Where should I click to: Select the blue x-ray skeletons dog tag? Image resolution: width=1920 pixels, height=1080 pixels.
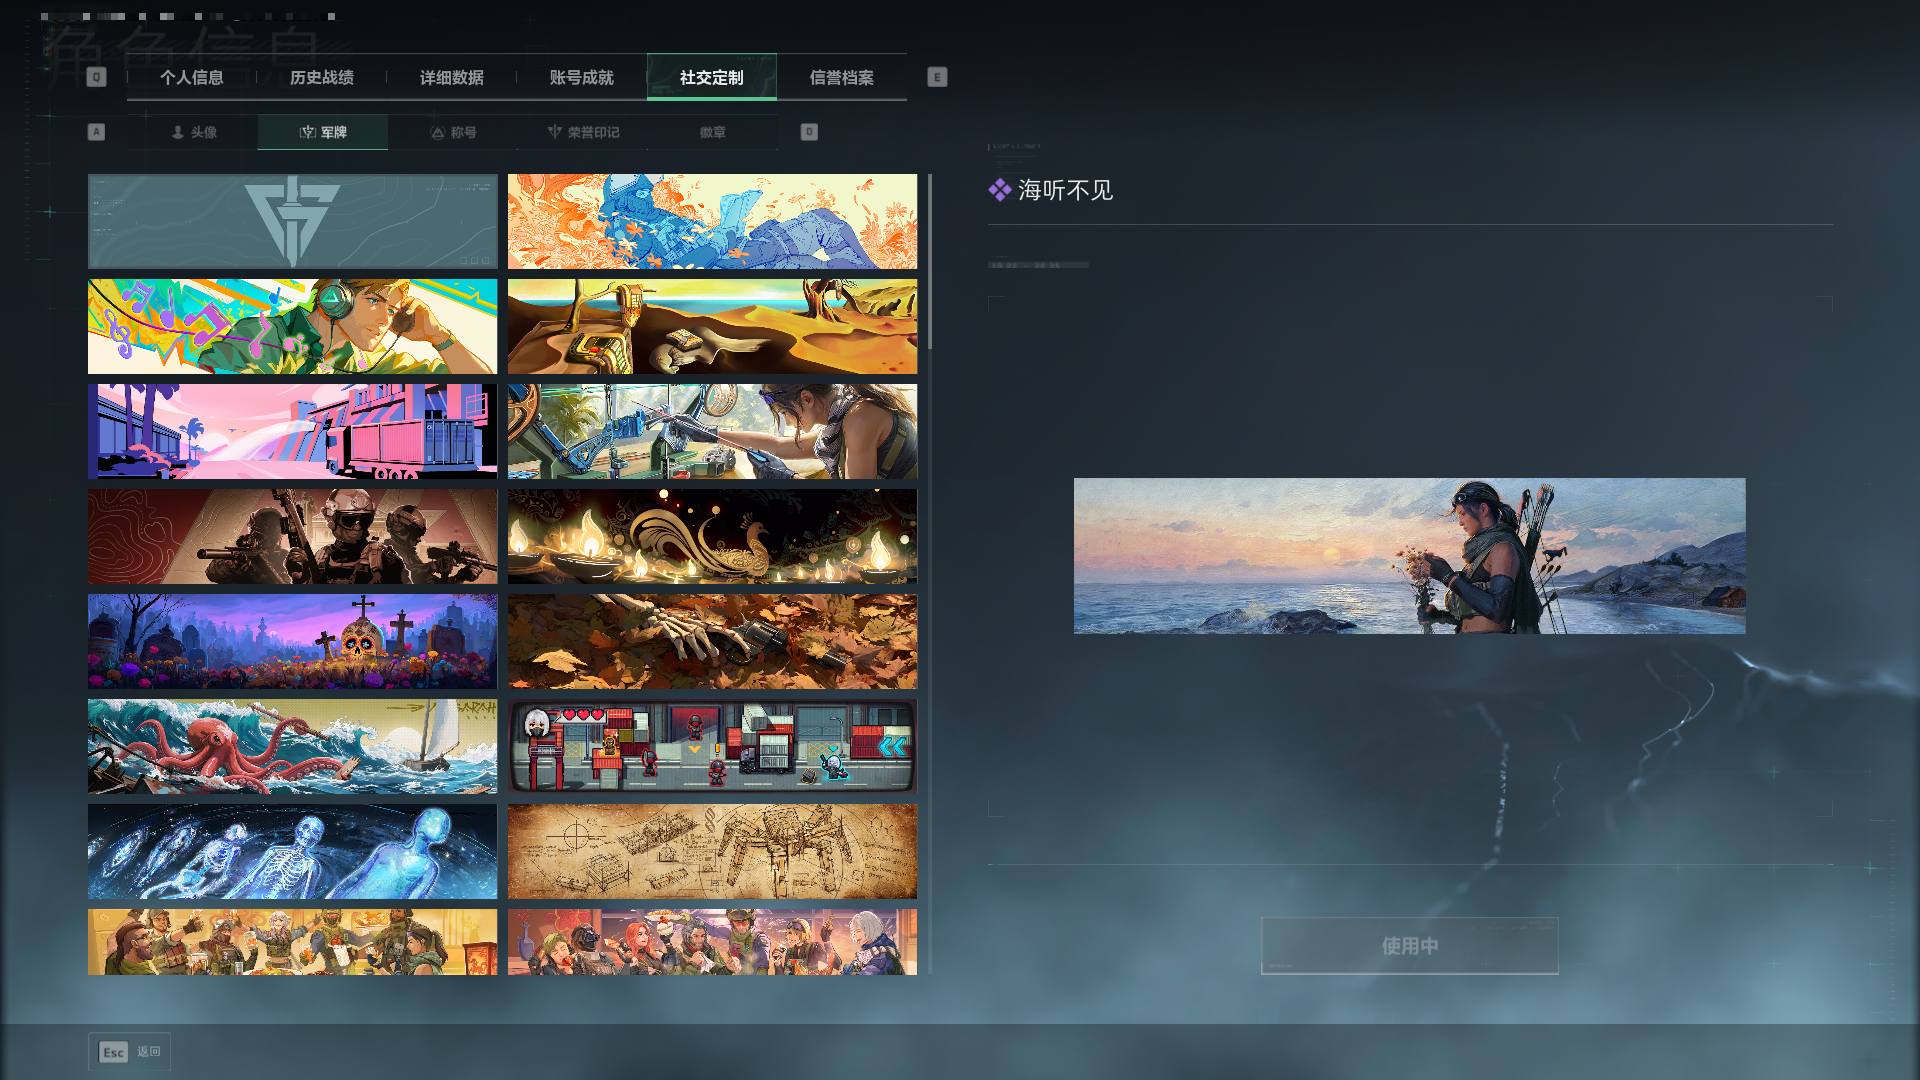coord(292,852)
